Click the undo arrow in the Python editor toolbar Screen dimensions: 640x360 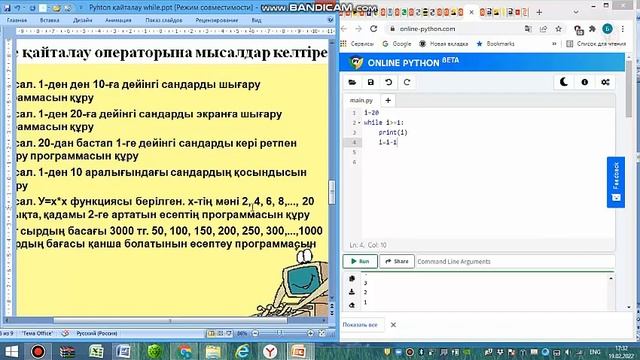[x=389, y=82]
